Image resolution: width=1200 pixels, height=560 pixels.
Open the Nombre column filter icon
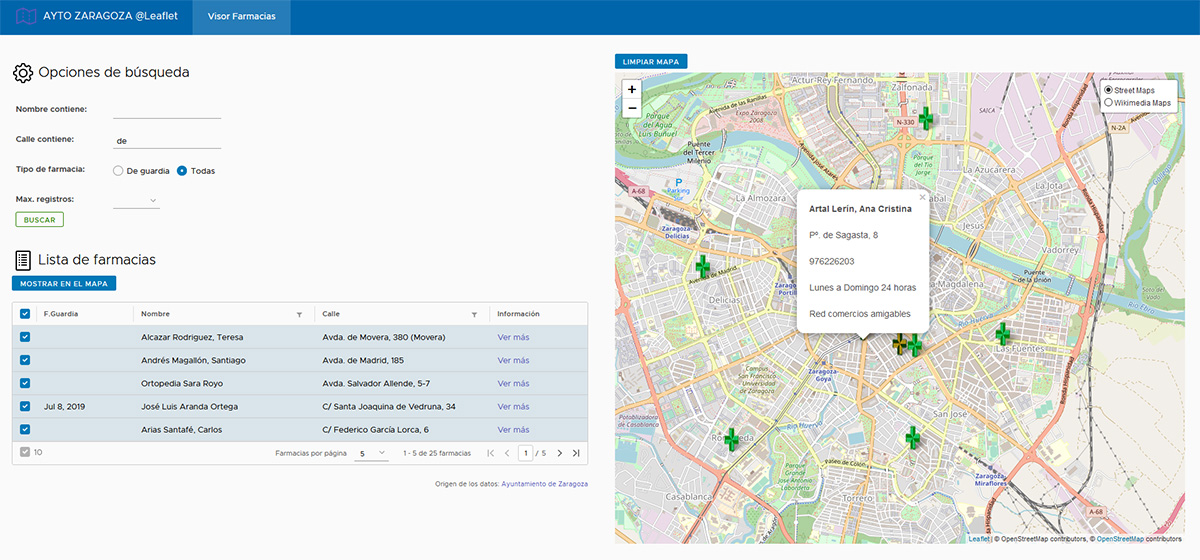pos(299,314)
